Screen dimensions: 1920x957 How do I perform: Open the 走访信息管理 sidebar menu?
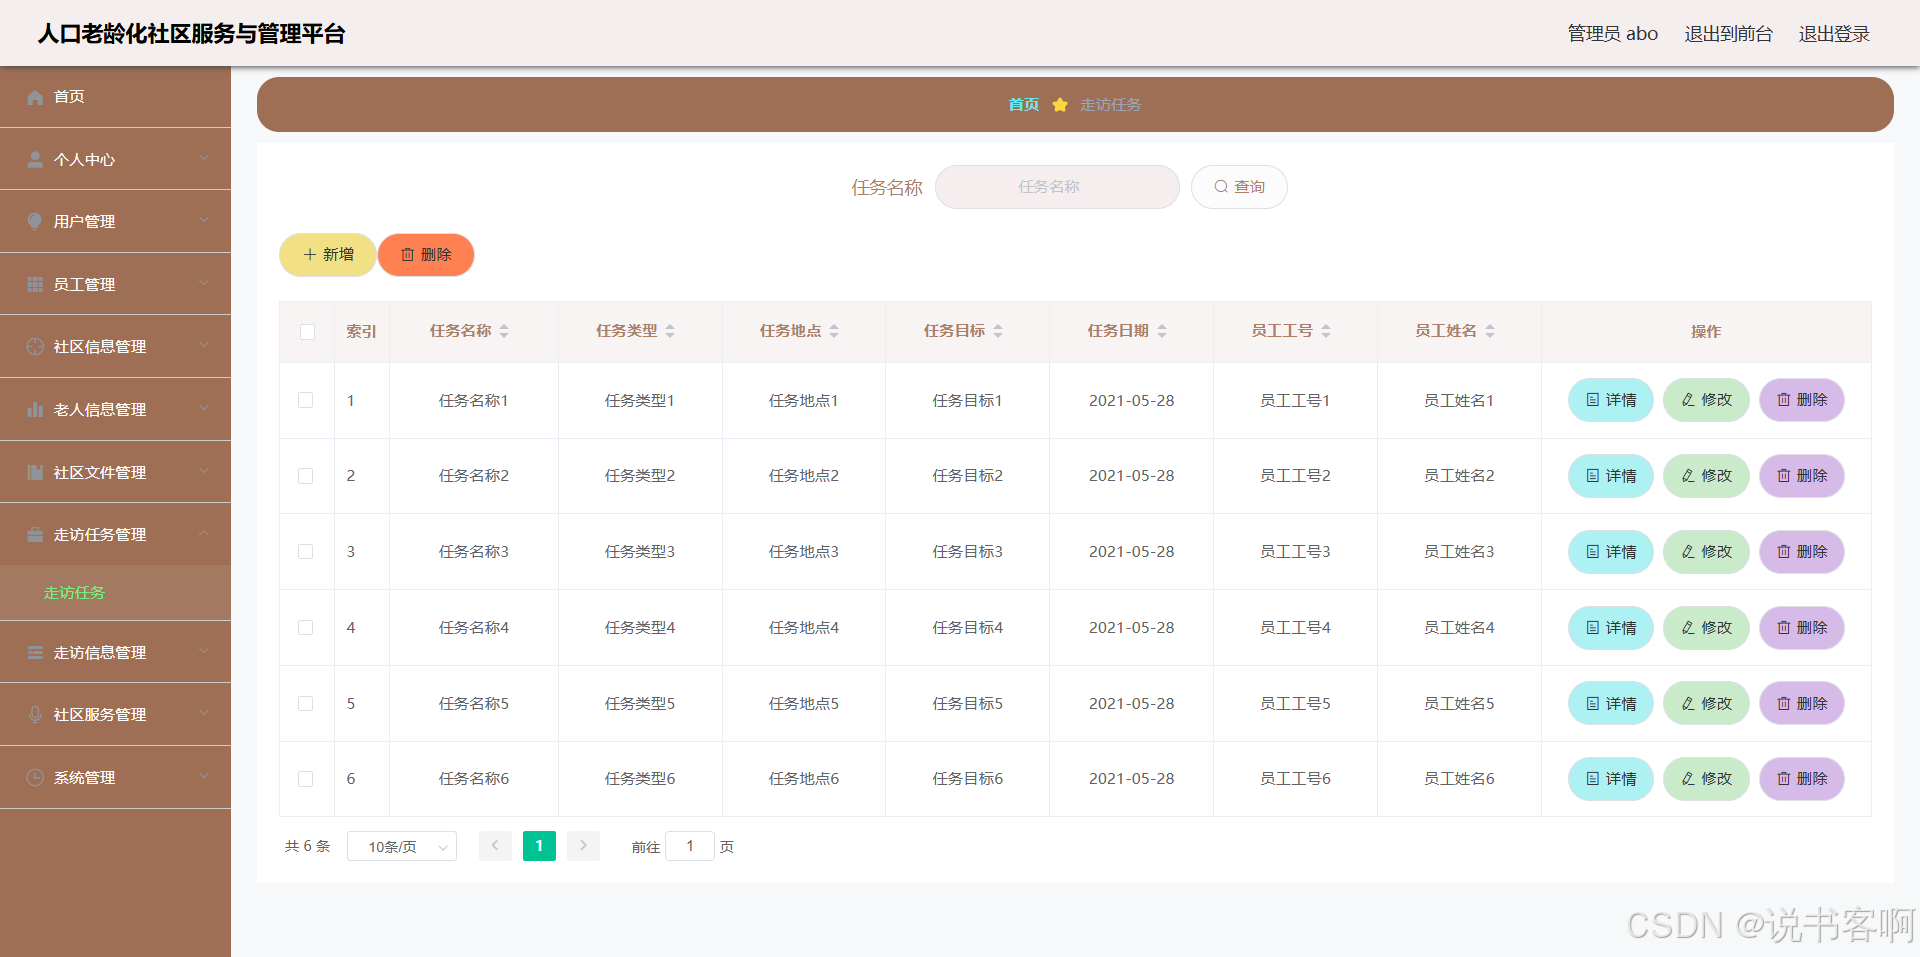(x=115, y=653)
